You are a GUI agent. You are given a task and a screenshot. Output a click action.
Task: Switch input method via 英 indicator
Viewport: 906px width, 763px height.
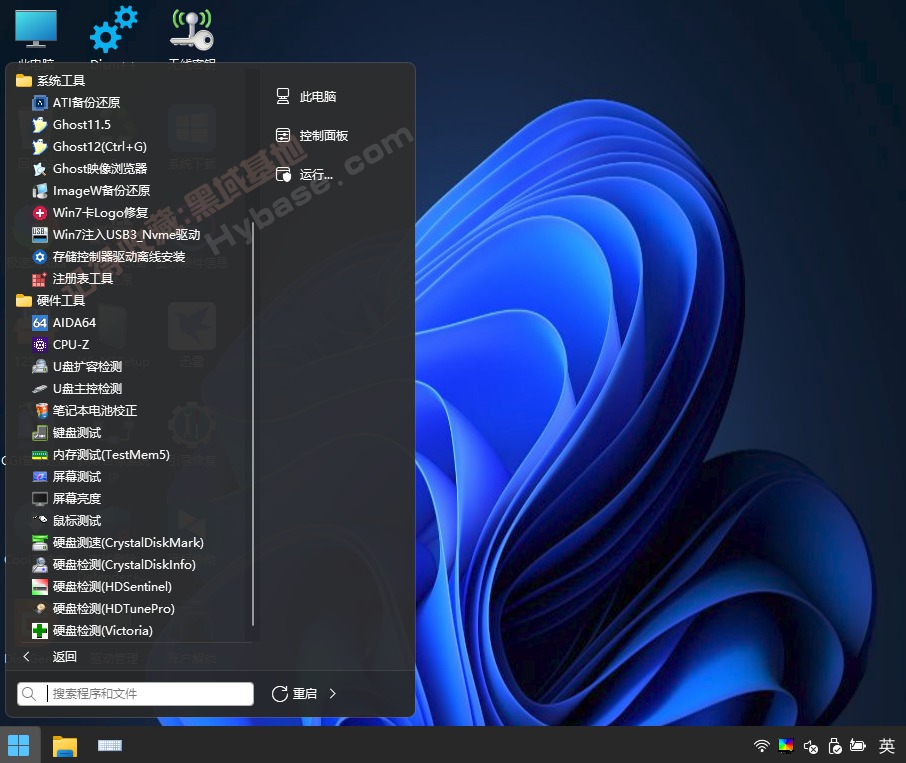pyautogui.click(x=887, y=746)
